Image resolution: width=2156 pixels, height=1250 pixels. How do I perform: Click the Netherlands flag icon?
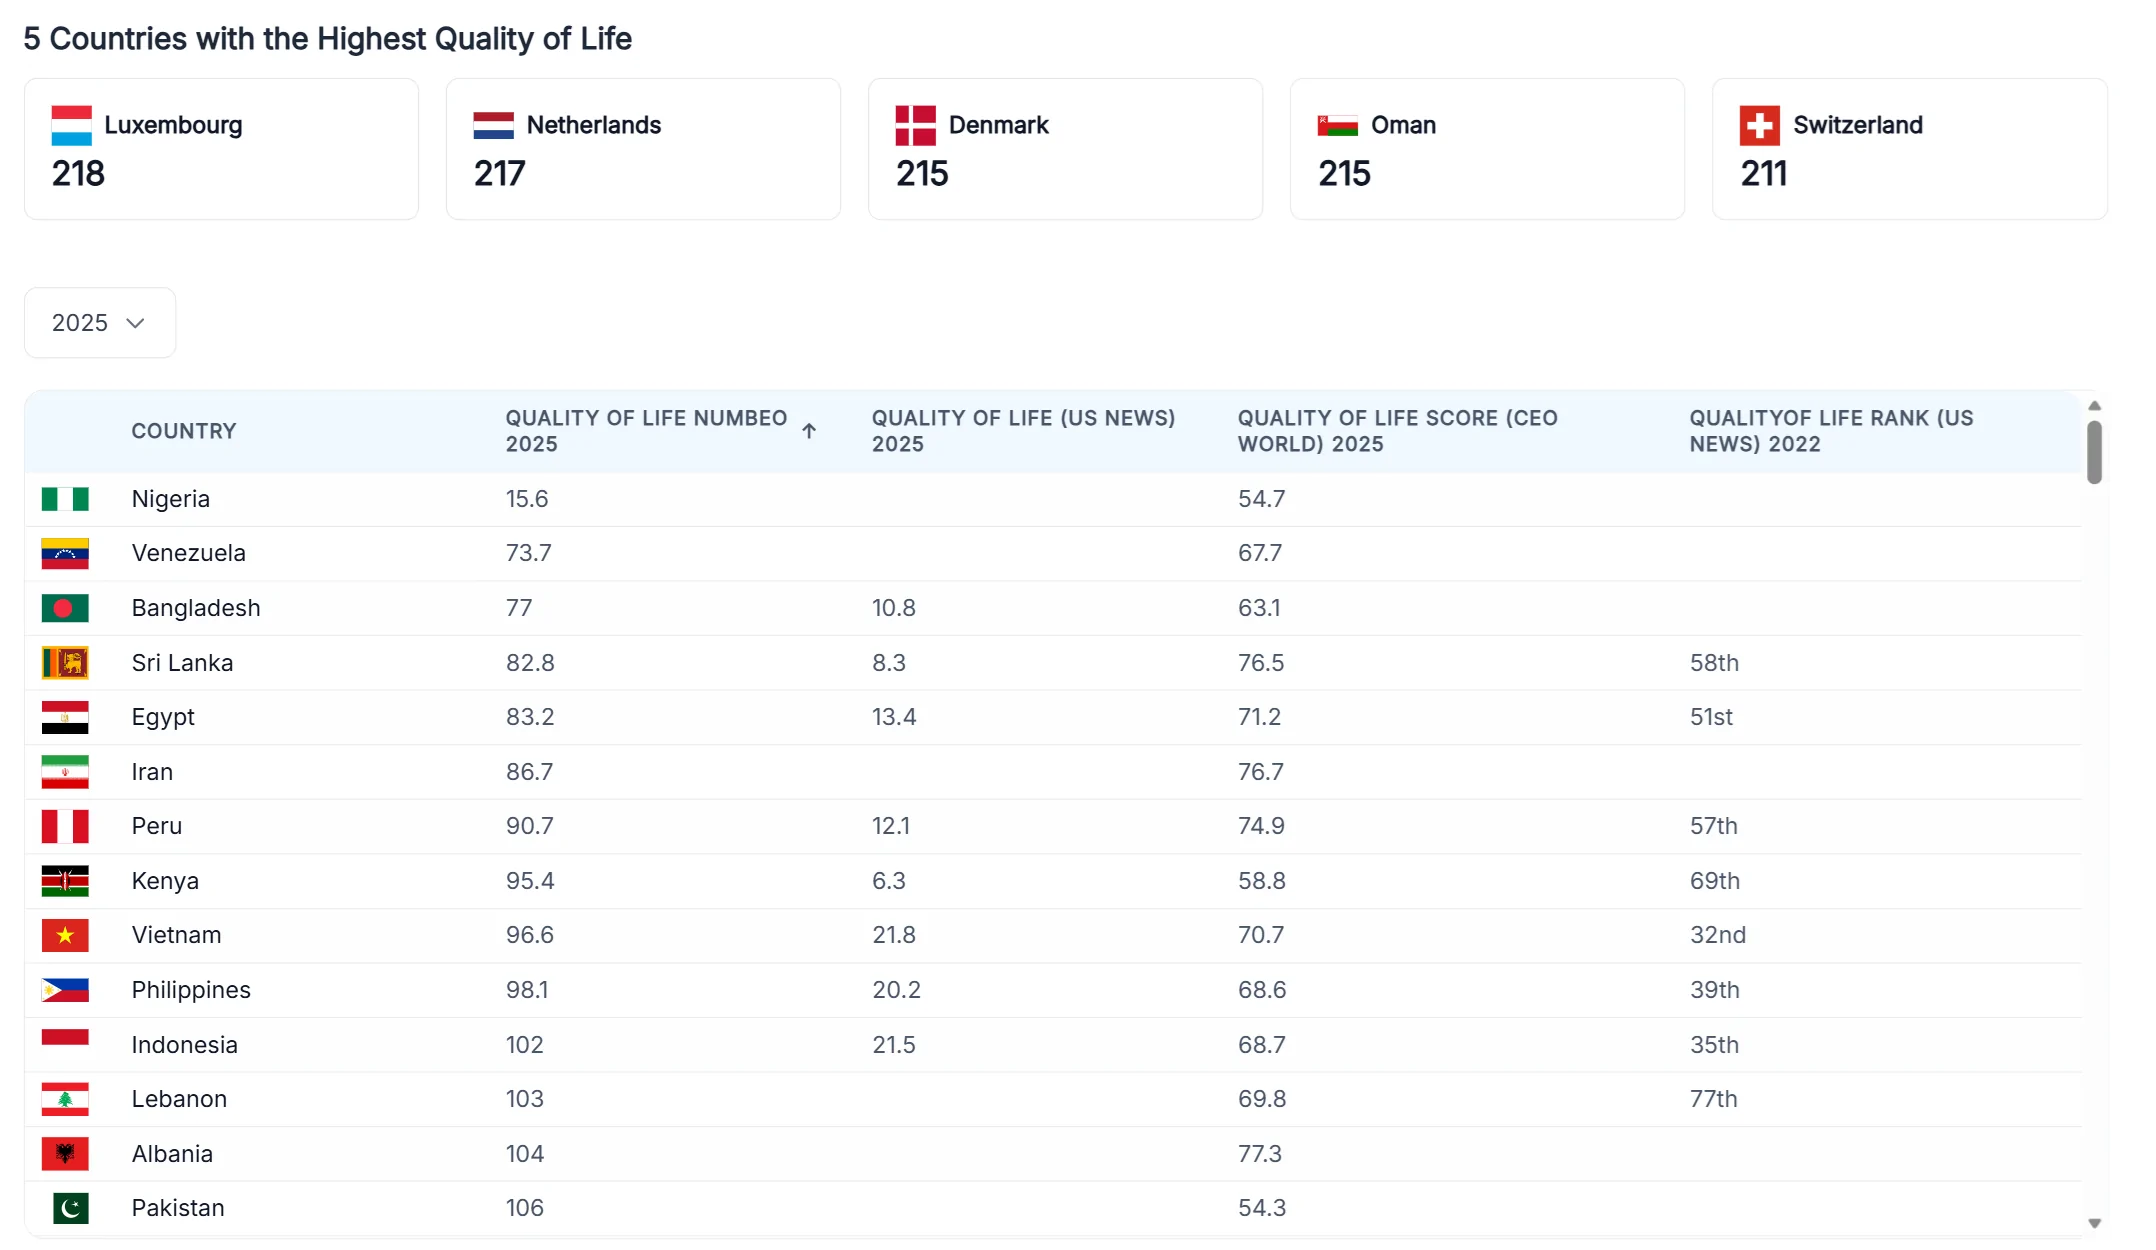[493, 125]
